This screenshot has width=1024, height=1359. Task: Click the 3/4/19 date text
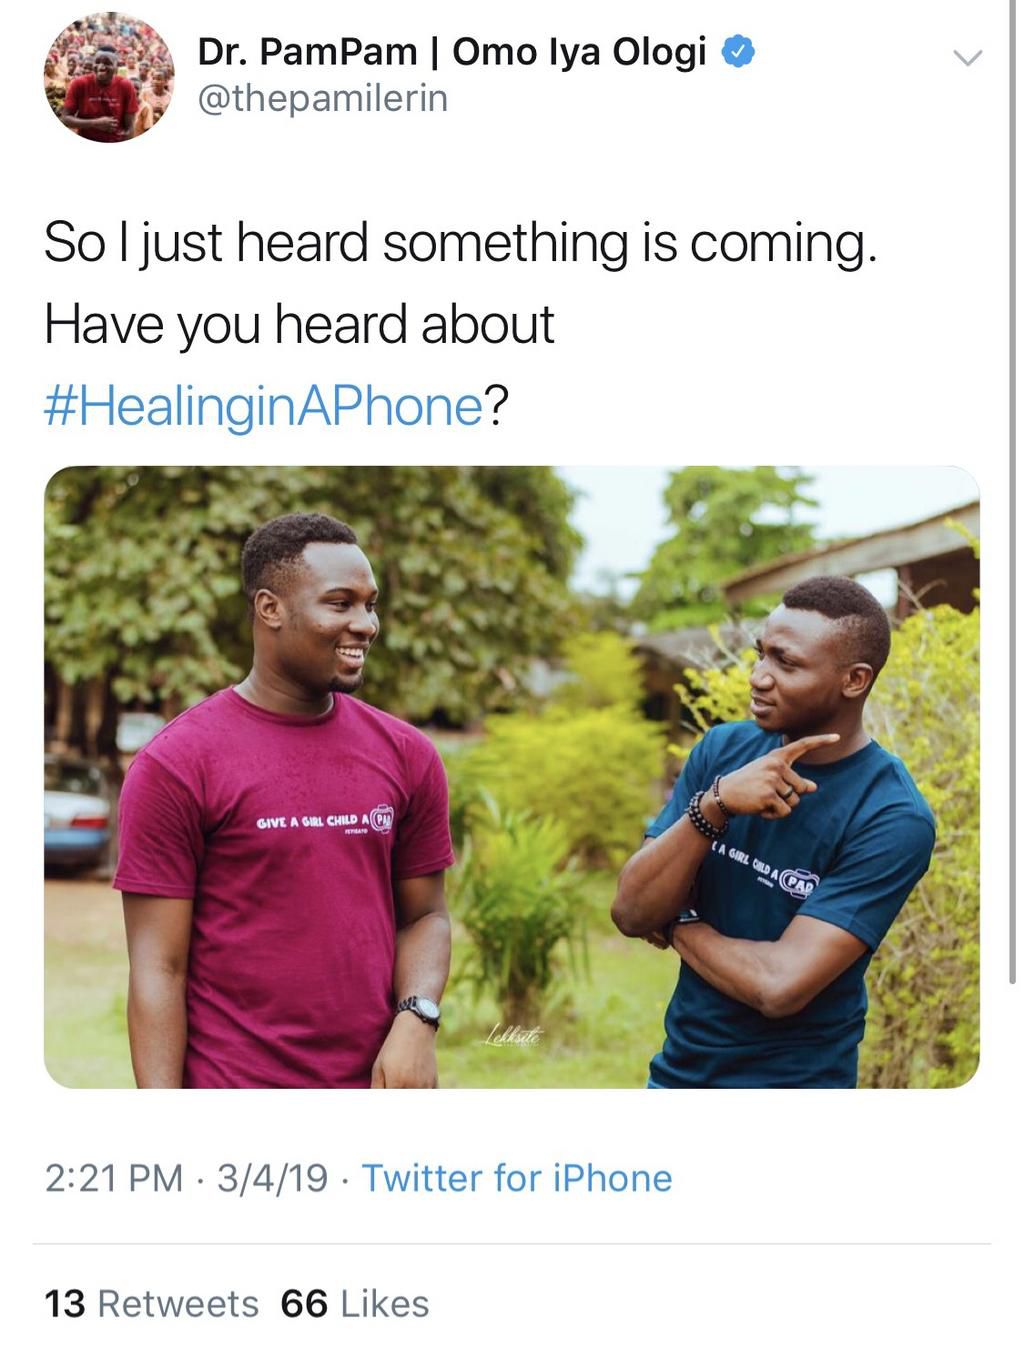coord(272,1178)
